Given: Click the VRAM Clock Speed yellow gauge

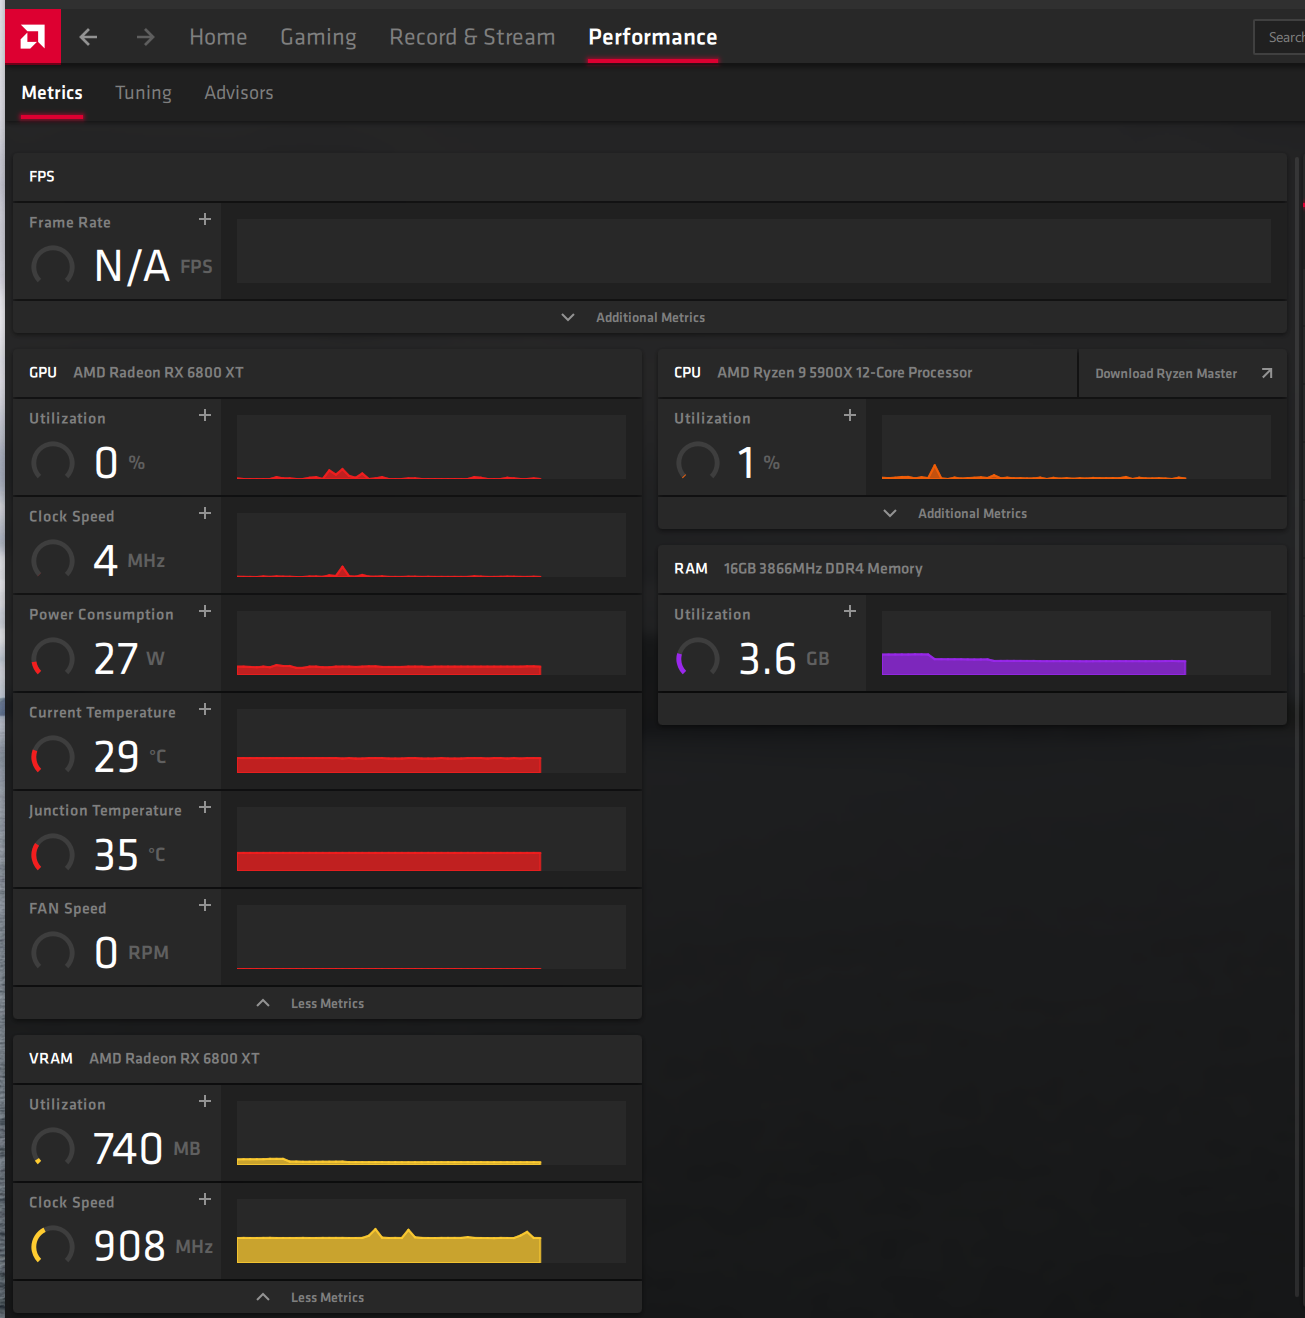Looking at the screenshot, I should click(53, 1246).
